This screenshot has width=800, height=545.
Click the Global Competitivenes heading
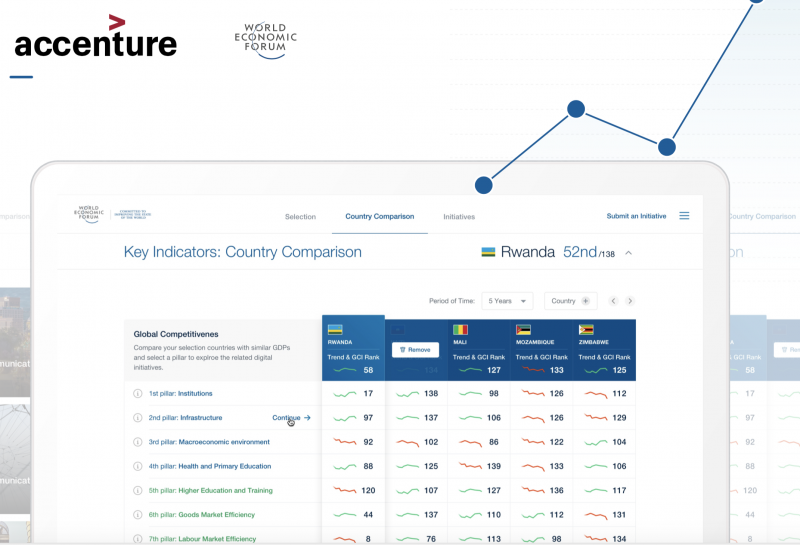[176, 334]
